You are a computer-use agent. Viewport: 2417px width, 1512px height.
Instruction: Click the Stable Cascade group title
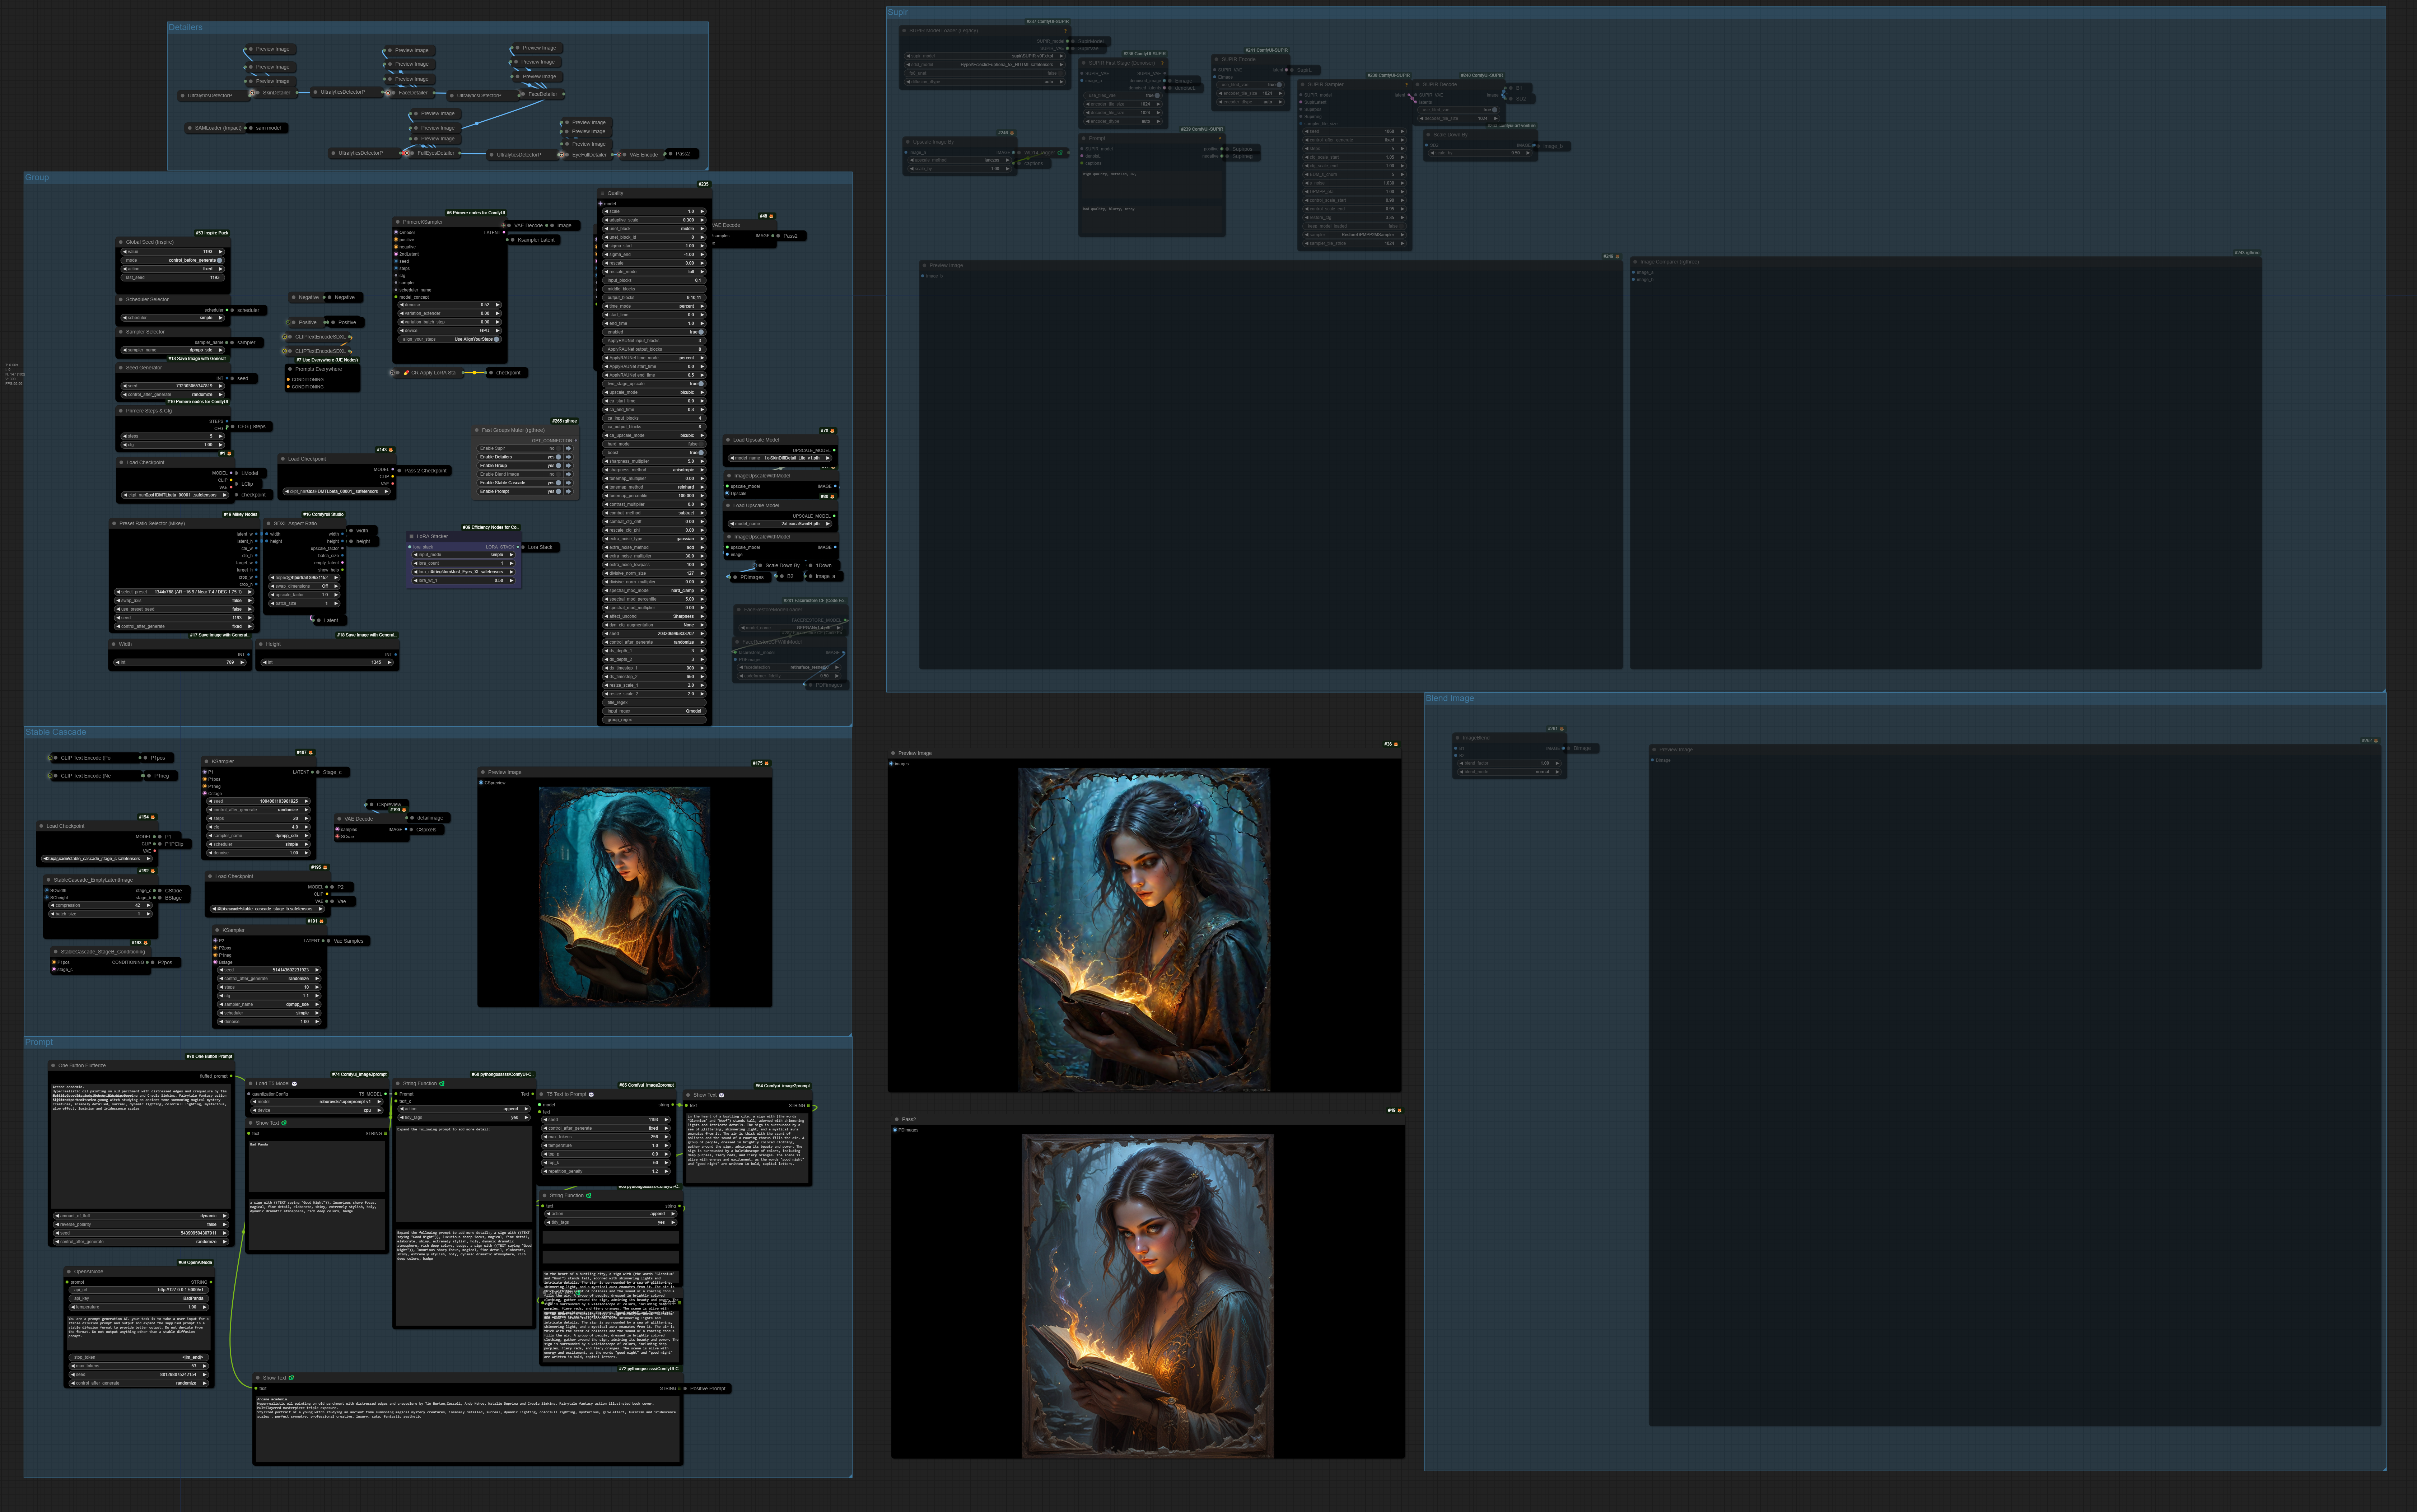(56, 732)
